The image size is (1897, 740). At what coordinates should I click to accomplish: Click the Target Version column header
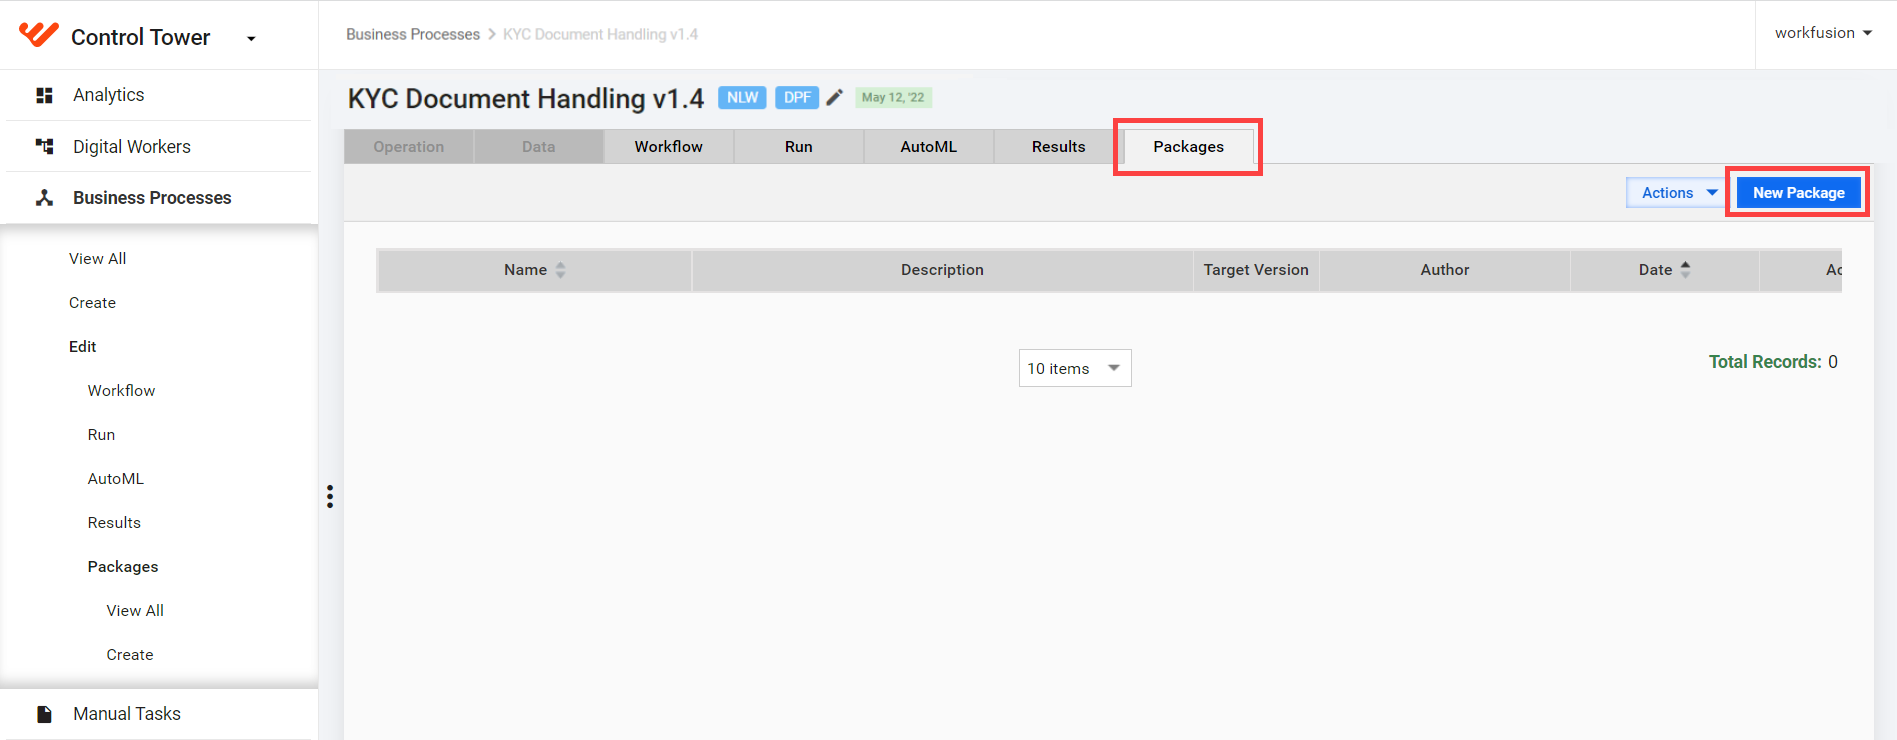point(1256,270)
